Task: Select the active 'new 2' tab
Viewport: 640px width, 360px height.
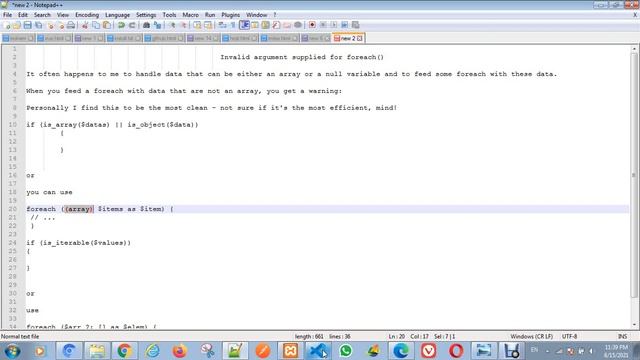Action: point(348,38)
